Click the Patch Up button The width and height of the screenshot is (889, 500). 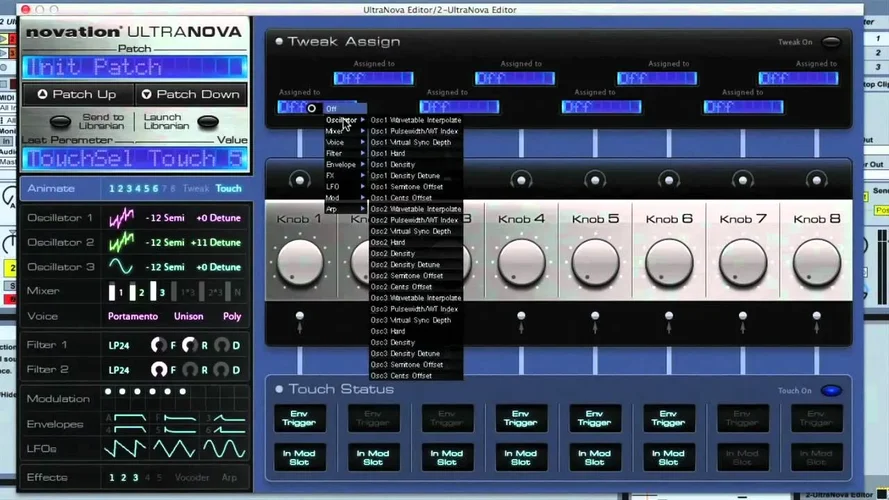(78, 94)
